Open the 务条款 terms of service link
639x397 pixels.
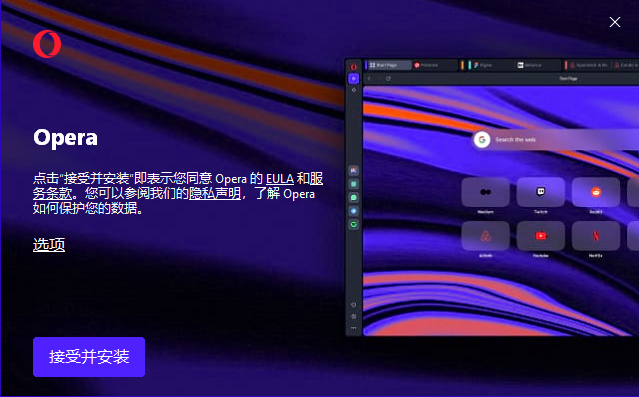click(x=53, y=193)
